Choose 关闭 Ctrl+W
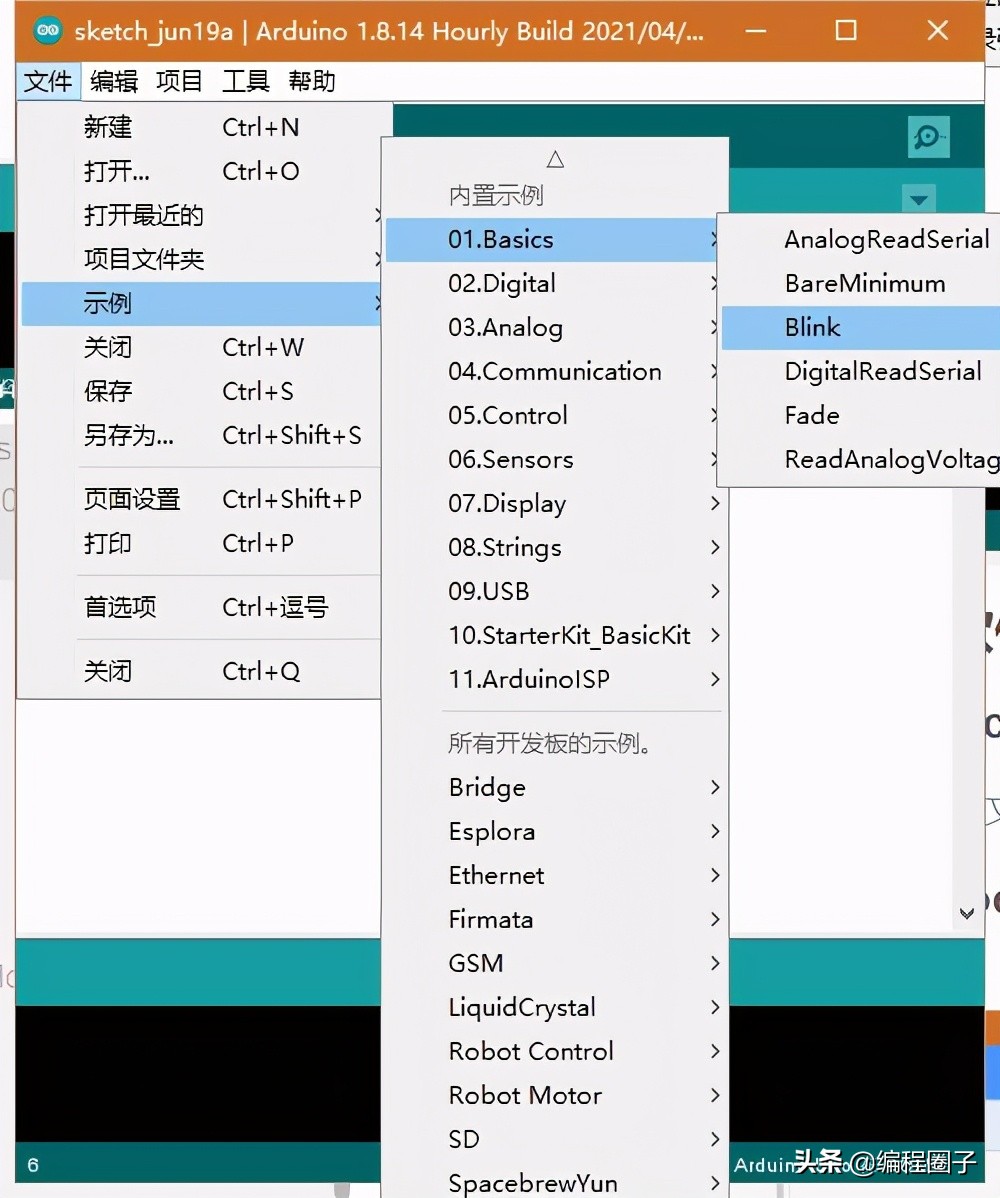 pos(201,348)
